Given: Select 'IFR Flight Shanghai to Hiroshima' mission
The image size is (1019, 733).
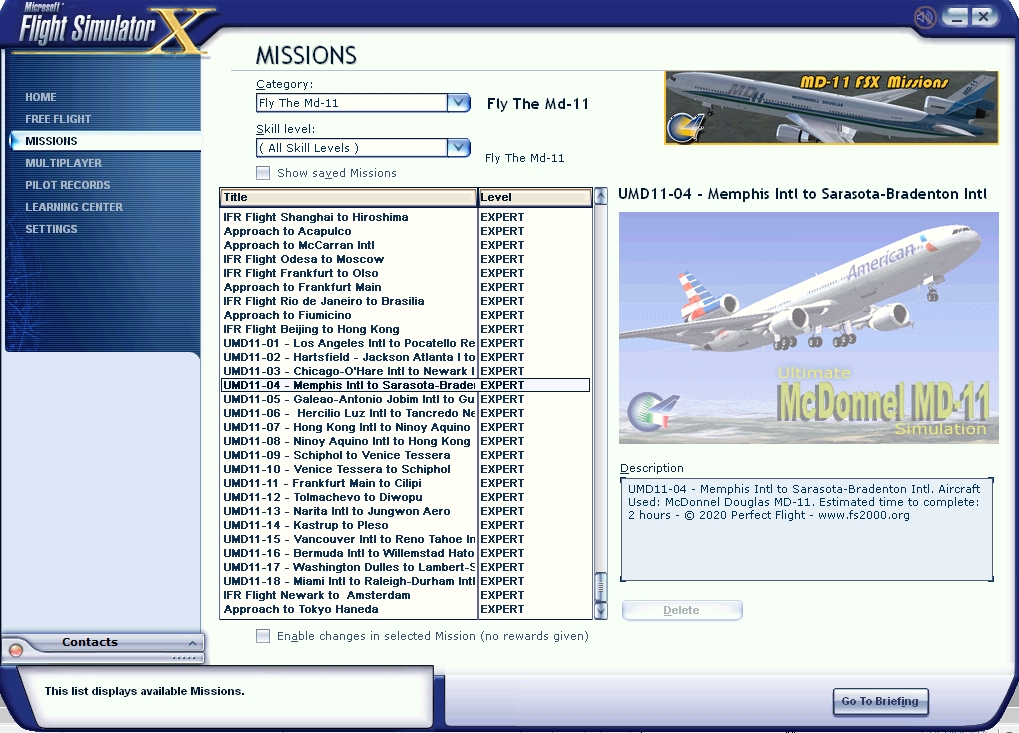Looking at the screenshot, I should point(406,217).
